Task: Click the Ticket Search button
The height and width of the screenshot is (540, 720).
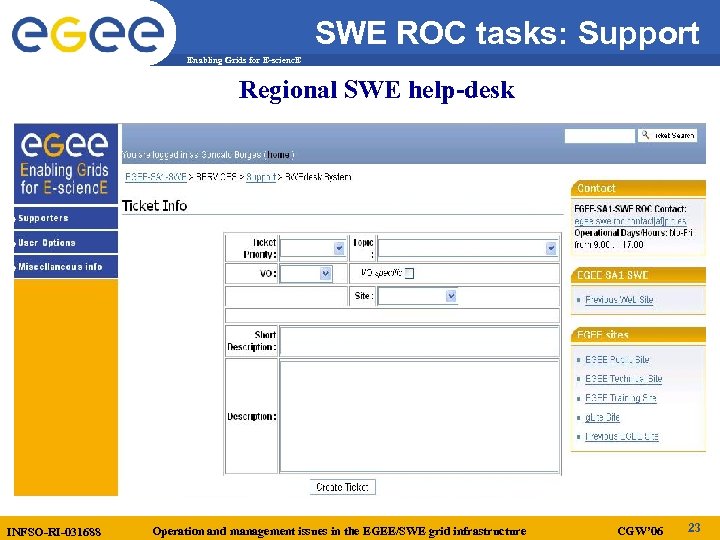Action: [667, 135]
